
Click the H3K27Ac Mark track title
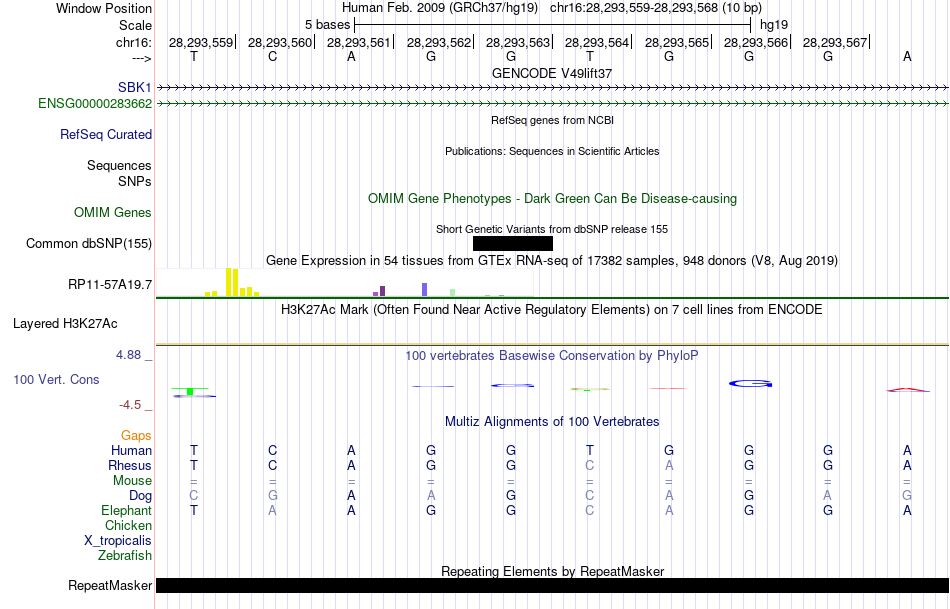(552, 310)
